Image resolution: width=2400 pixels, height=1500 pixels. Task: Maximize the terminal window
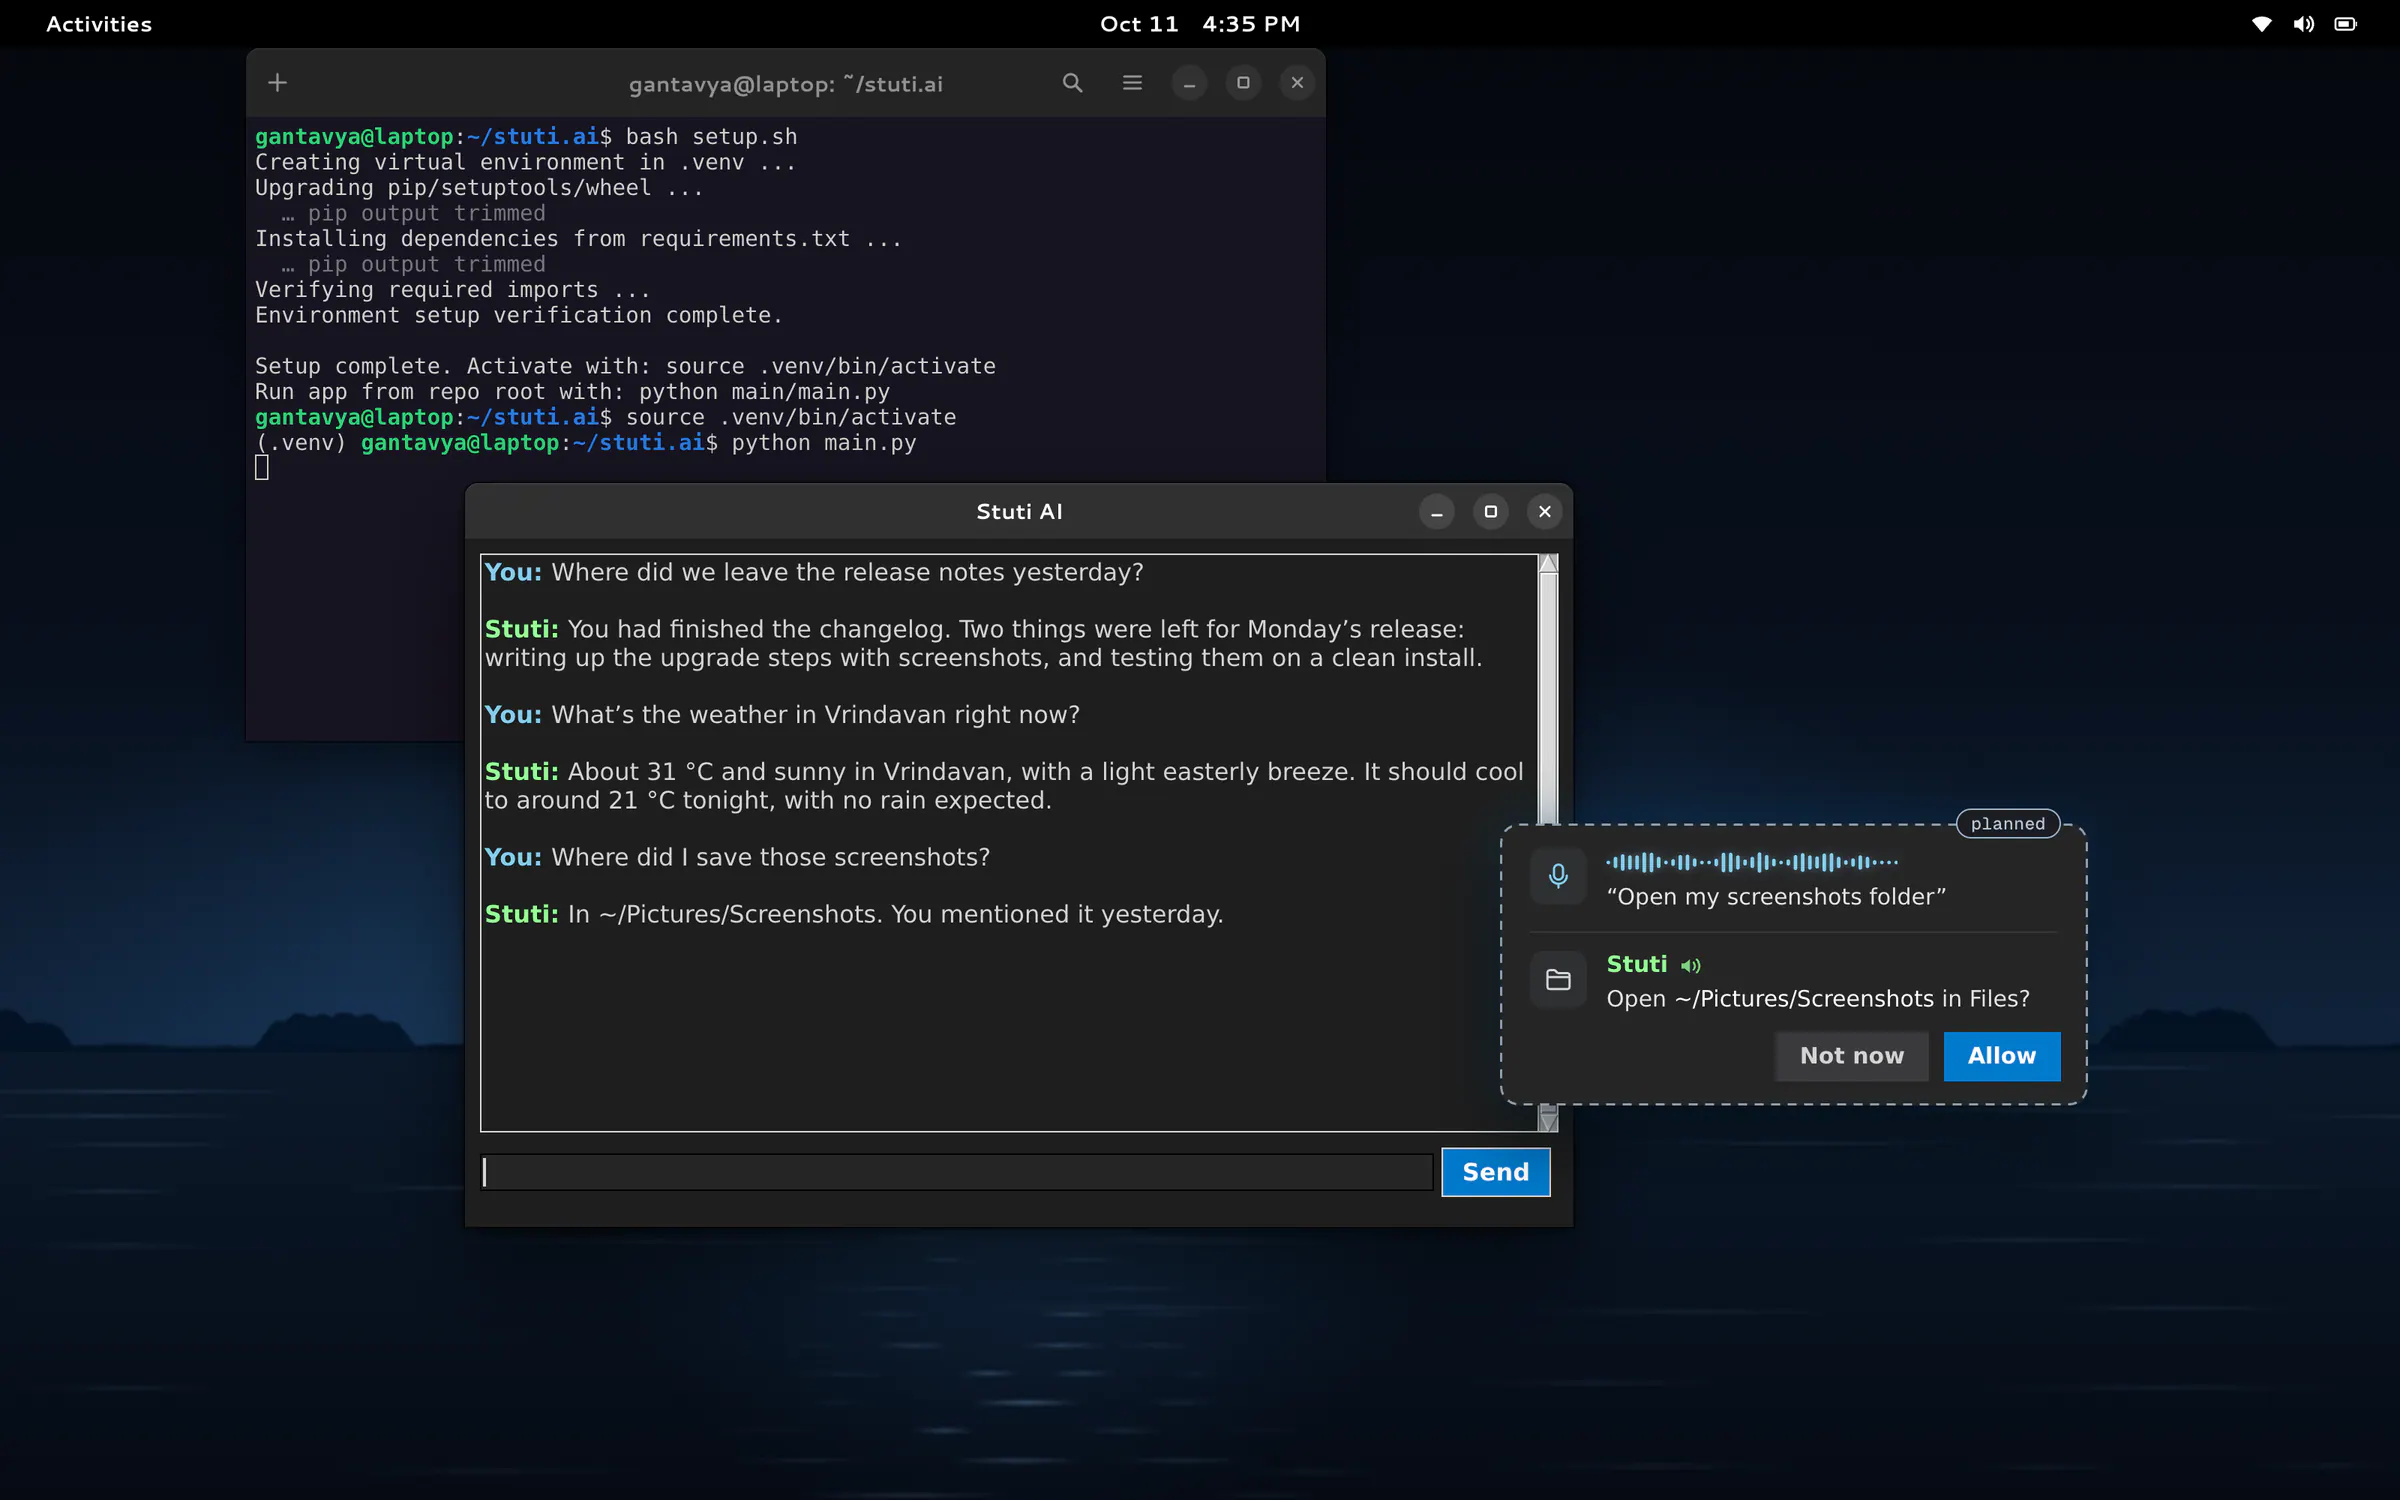coord(1243,83)
